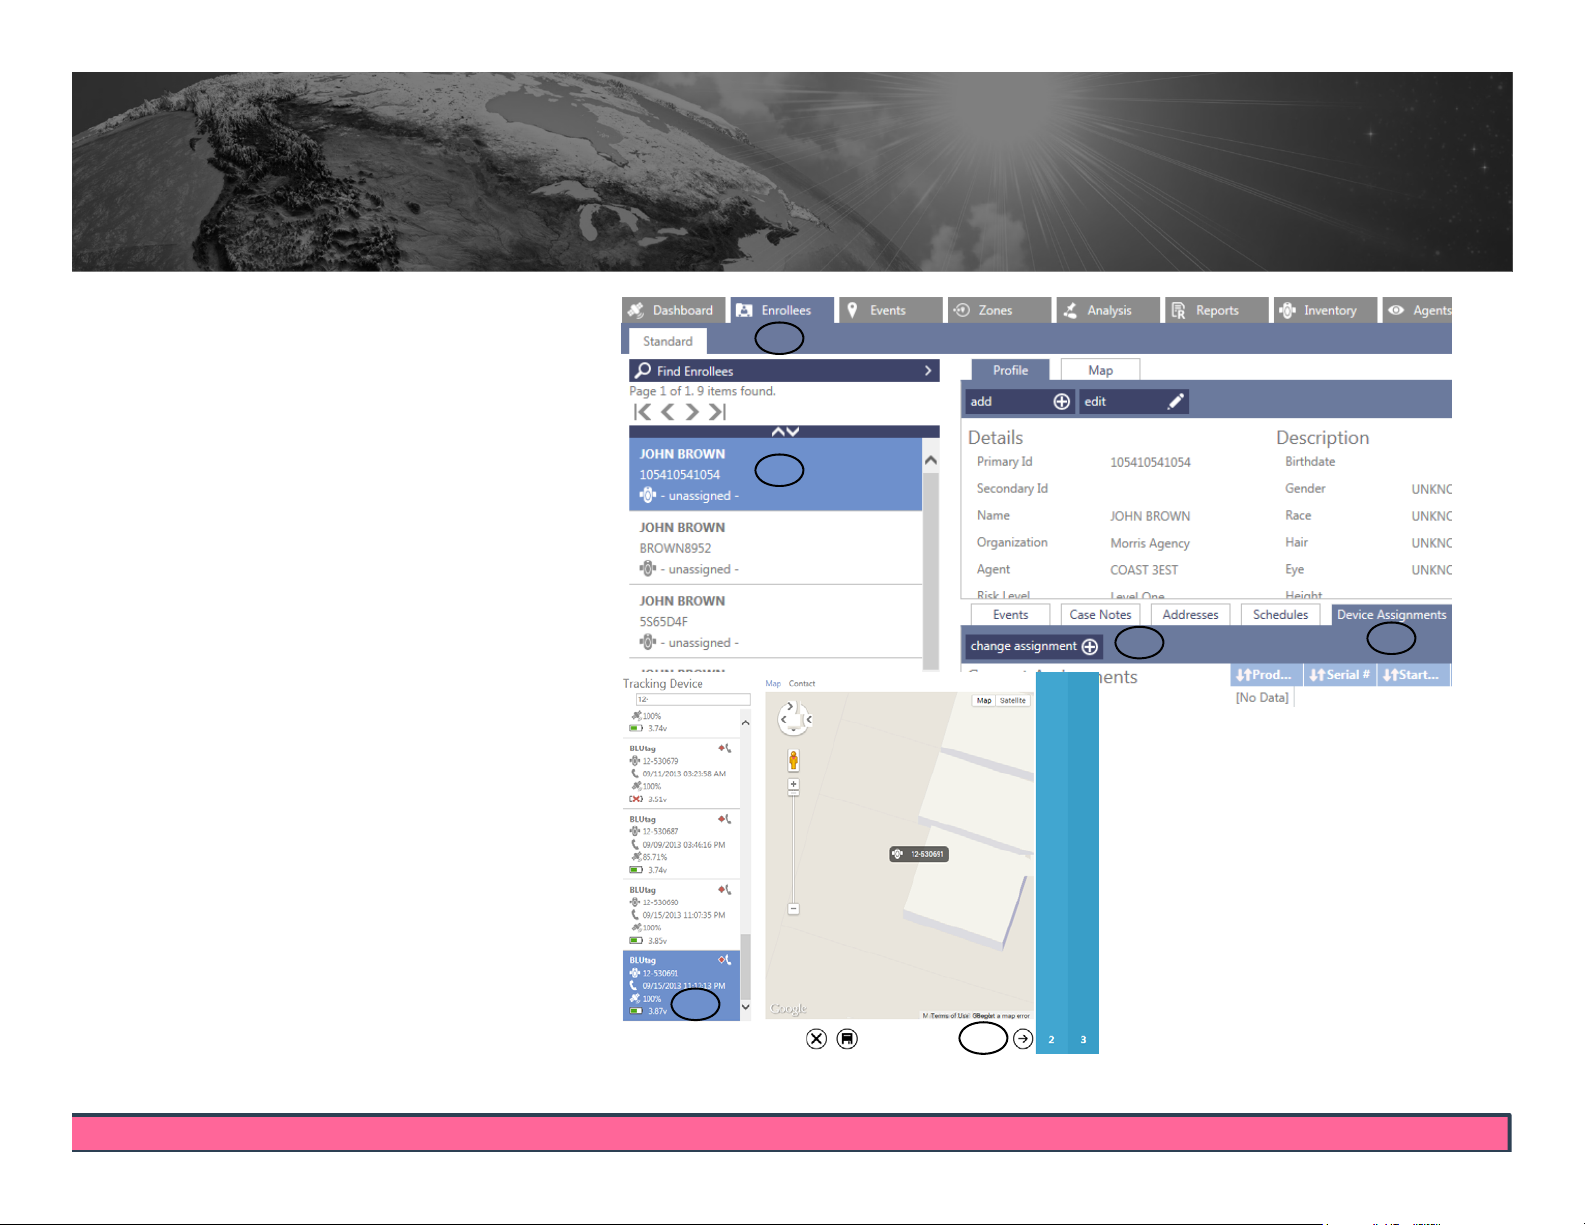Screen dimensions: 1585x1225
Task: Jump to first page of enrollee results
Action: click(x=643, y=412)
